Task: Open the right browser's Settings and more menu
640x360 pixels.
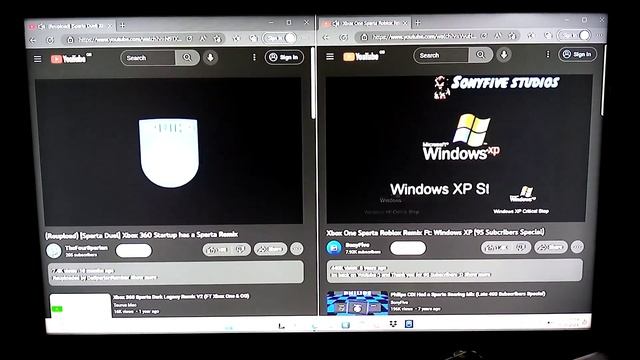Action: coord(600,35)
